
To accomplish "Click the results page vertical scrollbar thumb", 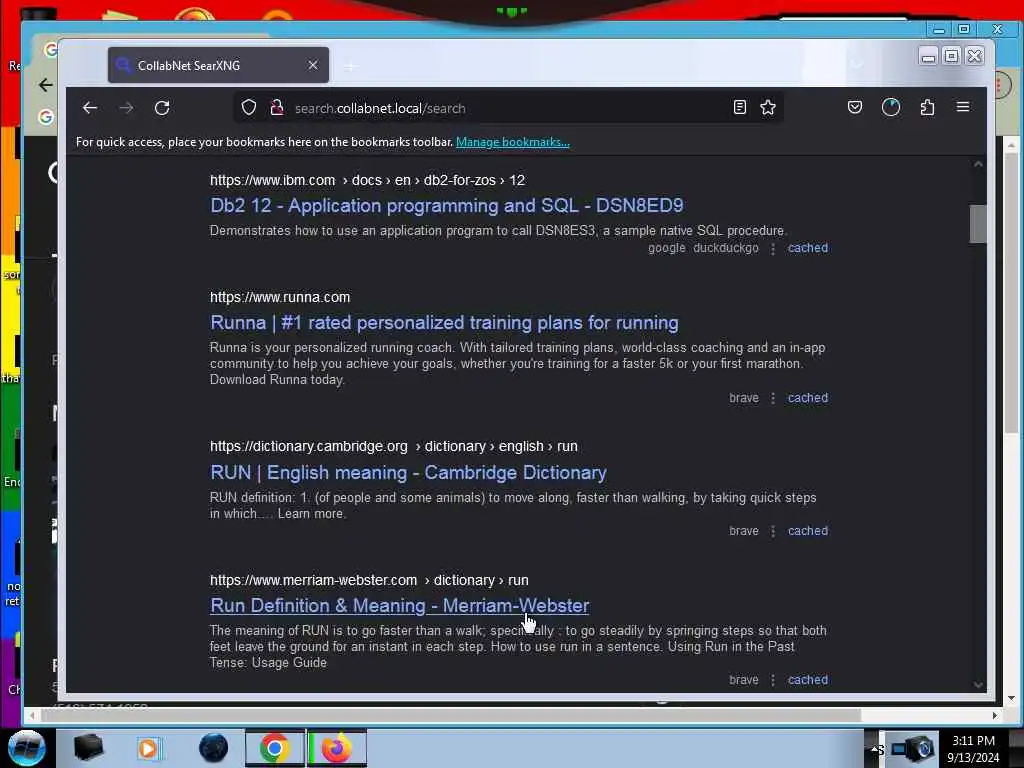I will coord(978,224).
